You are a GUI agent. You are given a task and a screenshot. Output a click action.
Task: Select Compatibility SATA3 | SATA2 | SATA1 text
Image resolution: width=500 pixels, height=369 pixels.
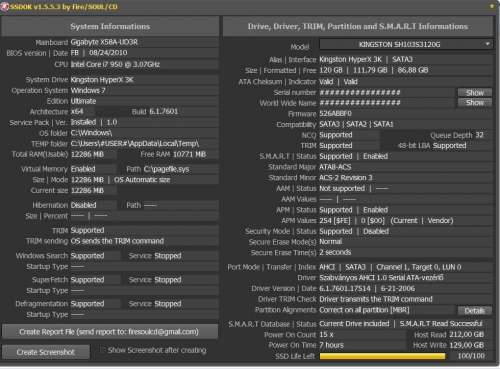pyautogui.click(x=356, y=124)
